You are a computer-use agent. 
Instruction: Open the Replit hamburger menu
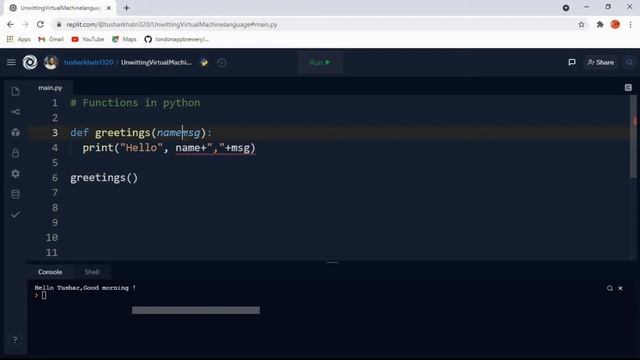11,62
